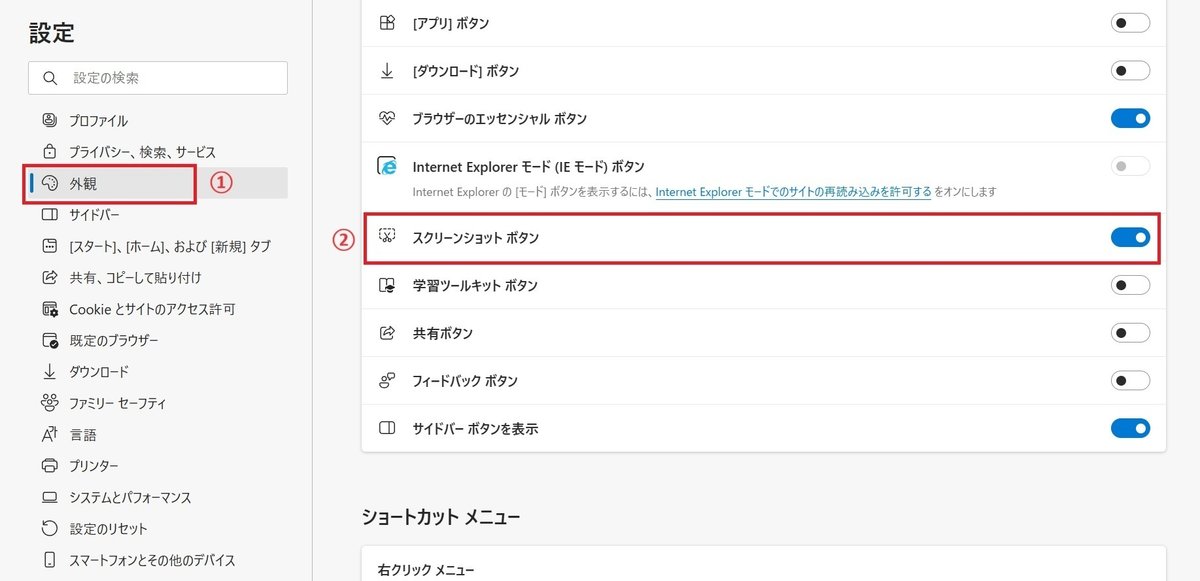Click the Family Safety icon
The width and height of the screenshot is (1200, 581).
point(50,403)
